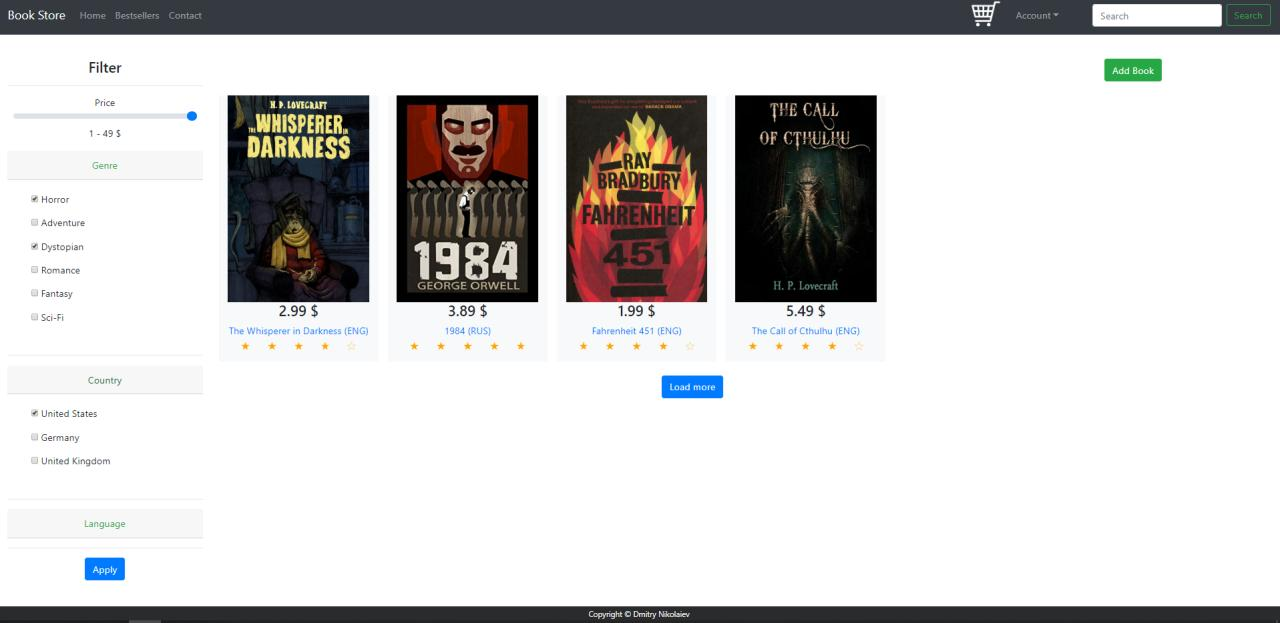The height and width of the screenshot is (623, 1280).
Task: Open The Whisperer in Darkness book link
Action: point(297,330)
